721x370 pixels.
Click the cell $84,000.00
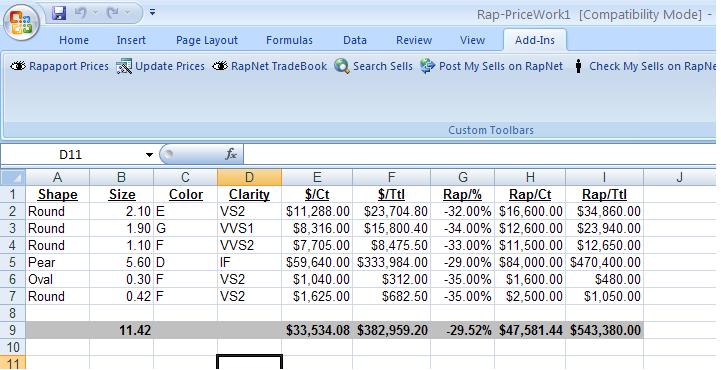[x=530, y=262]
